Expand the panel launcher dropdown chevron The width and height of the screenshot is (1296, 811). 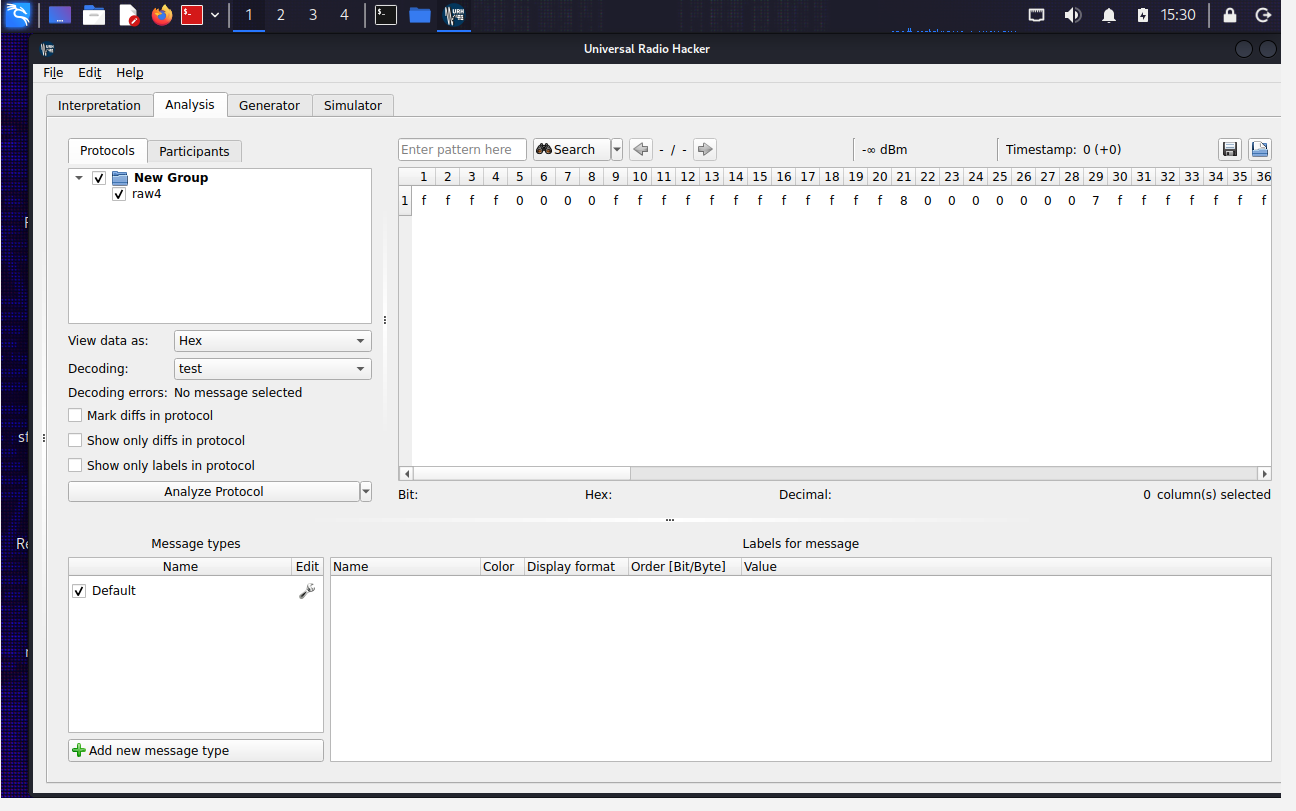coord(215,15)
